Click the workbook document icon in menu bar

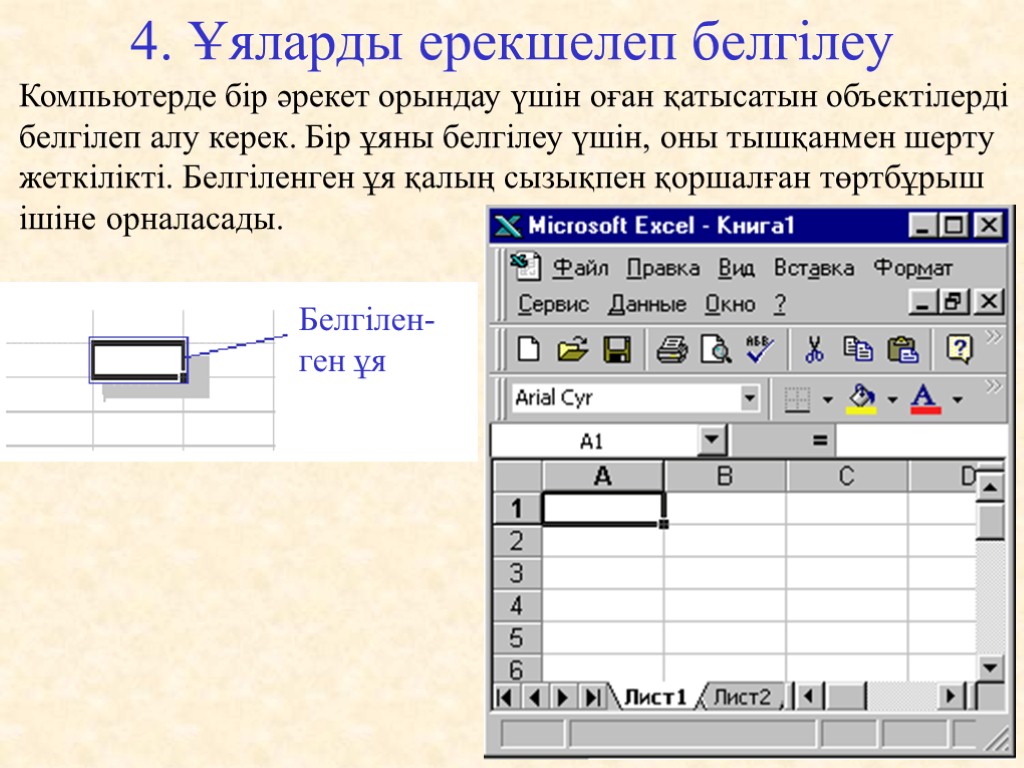coord(526,266)
